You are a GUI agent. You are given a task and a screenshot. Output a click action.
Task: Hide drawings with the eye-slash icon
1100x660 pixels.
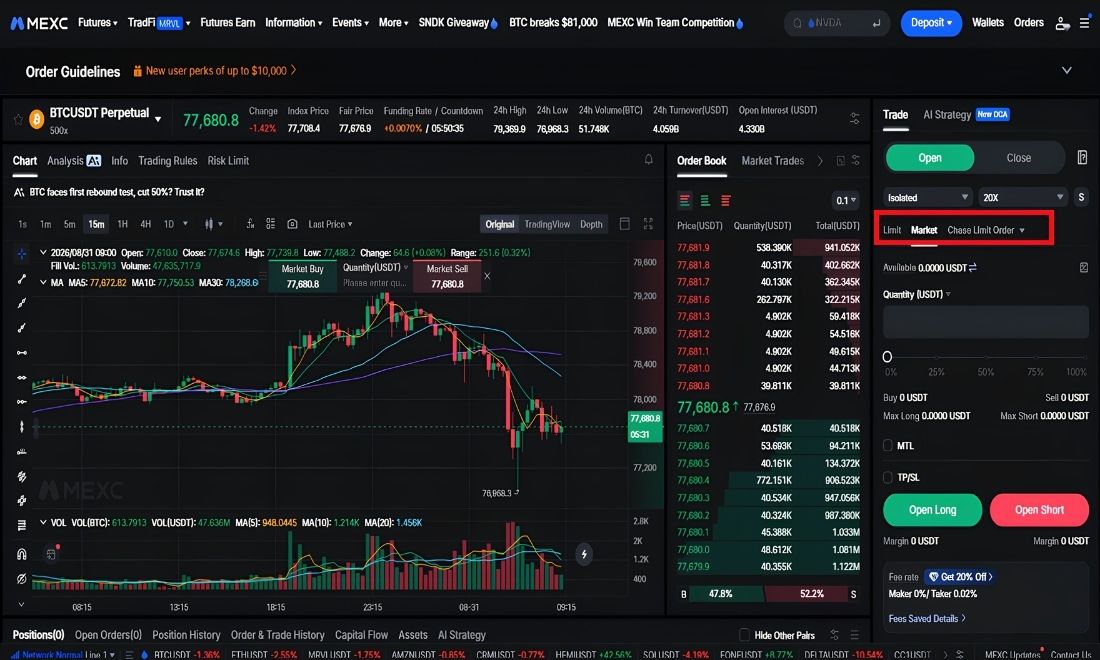point(22,579)
